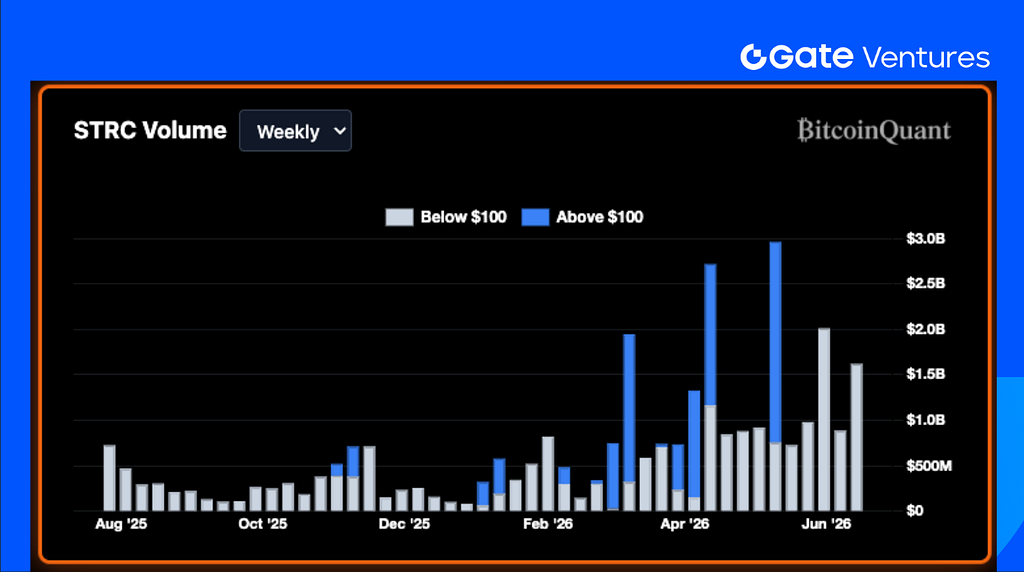Click the Feb '26 x-axis label

[548, 524]
